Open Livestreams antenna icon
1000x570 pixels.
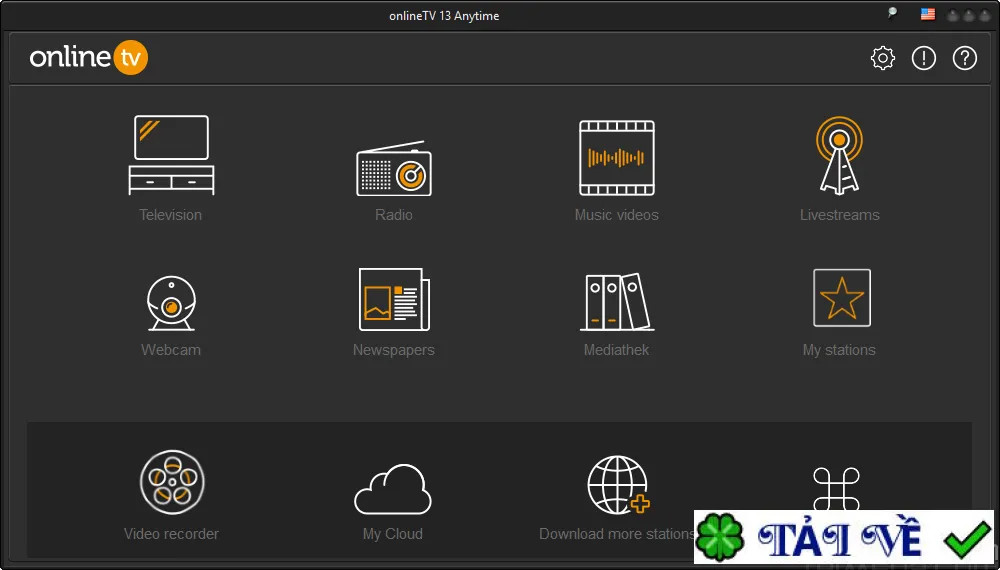[x=839, y=155]
